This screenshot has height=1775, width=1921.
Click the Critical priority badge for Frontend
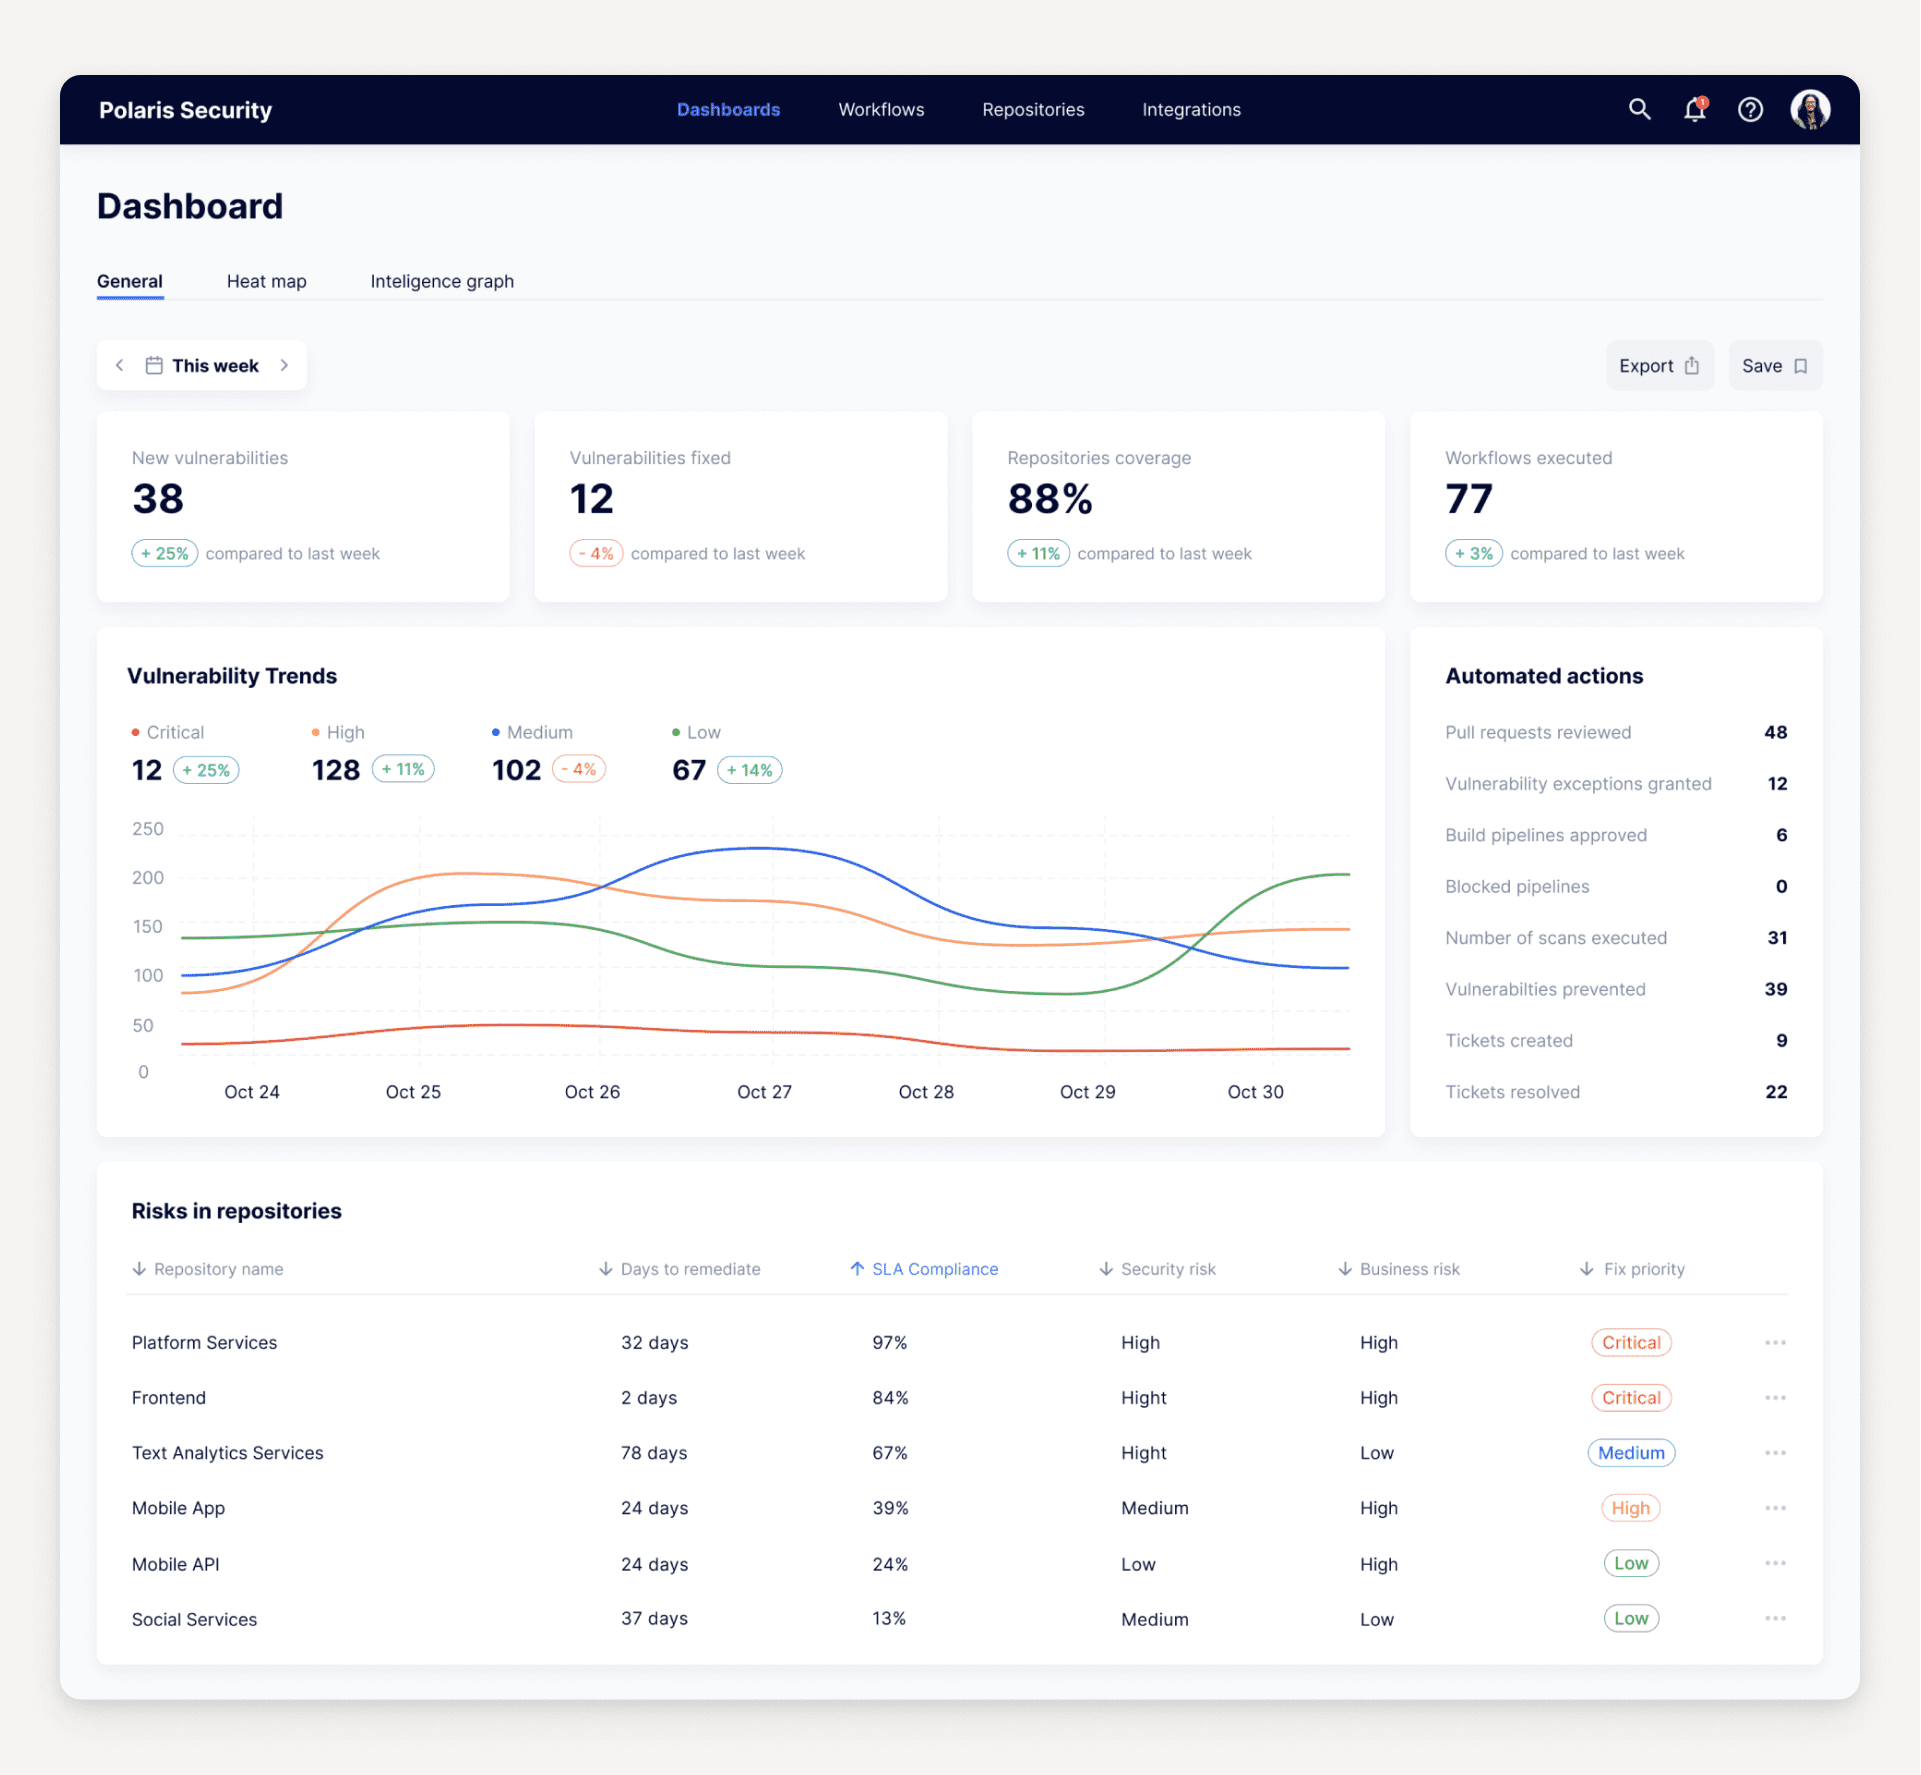pyautogui.click(x=1631, y=1397)
